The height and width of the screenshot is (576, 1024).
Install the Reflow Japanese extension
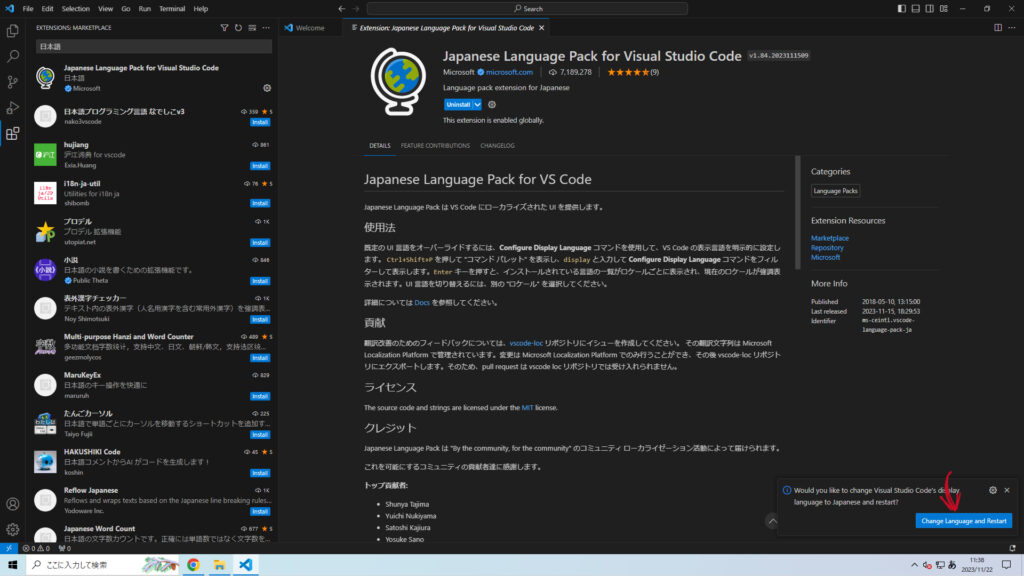coord(260,511)
